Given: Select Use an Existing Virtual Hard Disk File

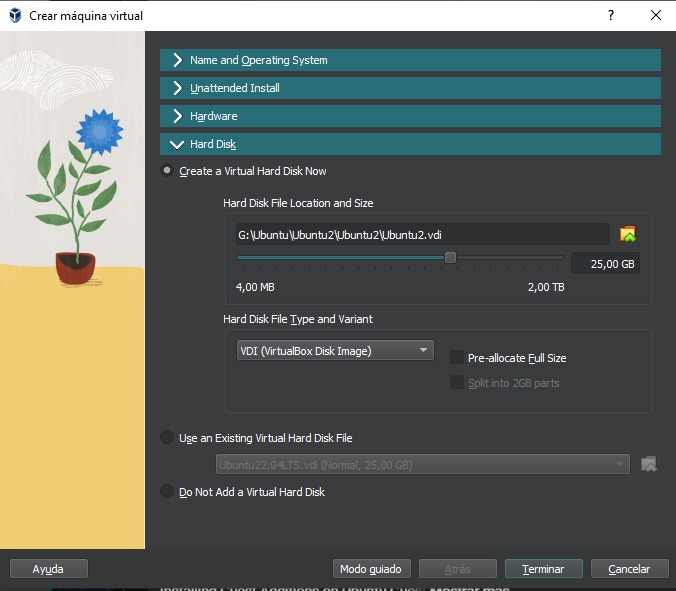Looking at the screenshot, I should (167, 438).
